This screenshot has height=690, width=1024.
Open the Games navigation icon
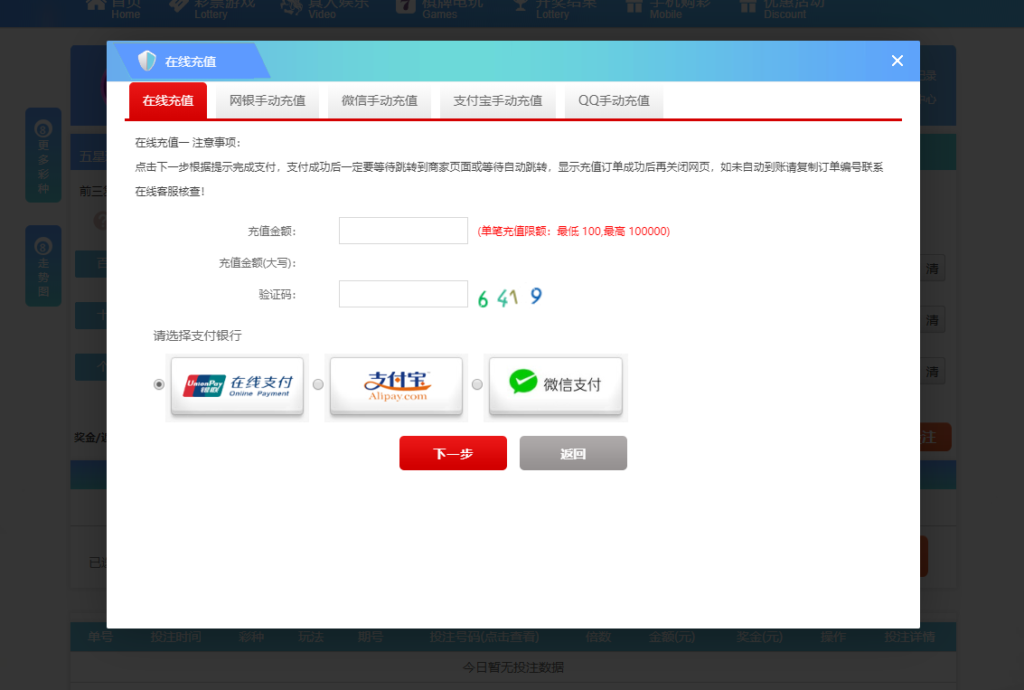tap(405, 6)
